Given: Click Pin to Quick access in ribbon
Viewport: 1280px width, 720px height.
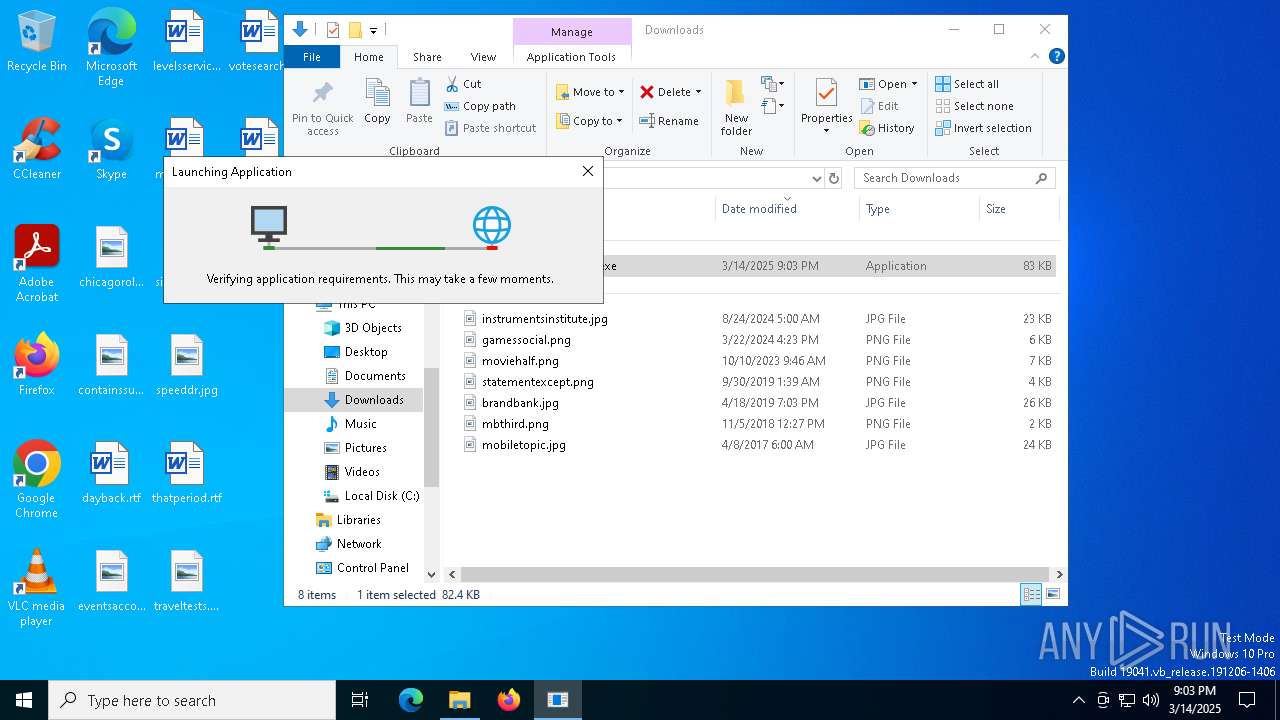Looking at the screenshot, I should tap(322, 109).
